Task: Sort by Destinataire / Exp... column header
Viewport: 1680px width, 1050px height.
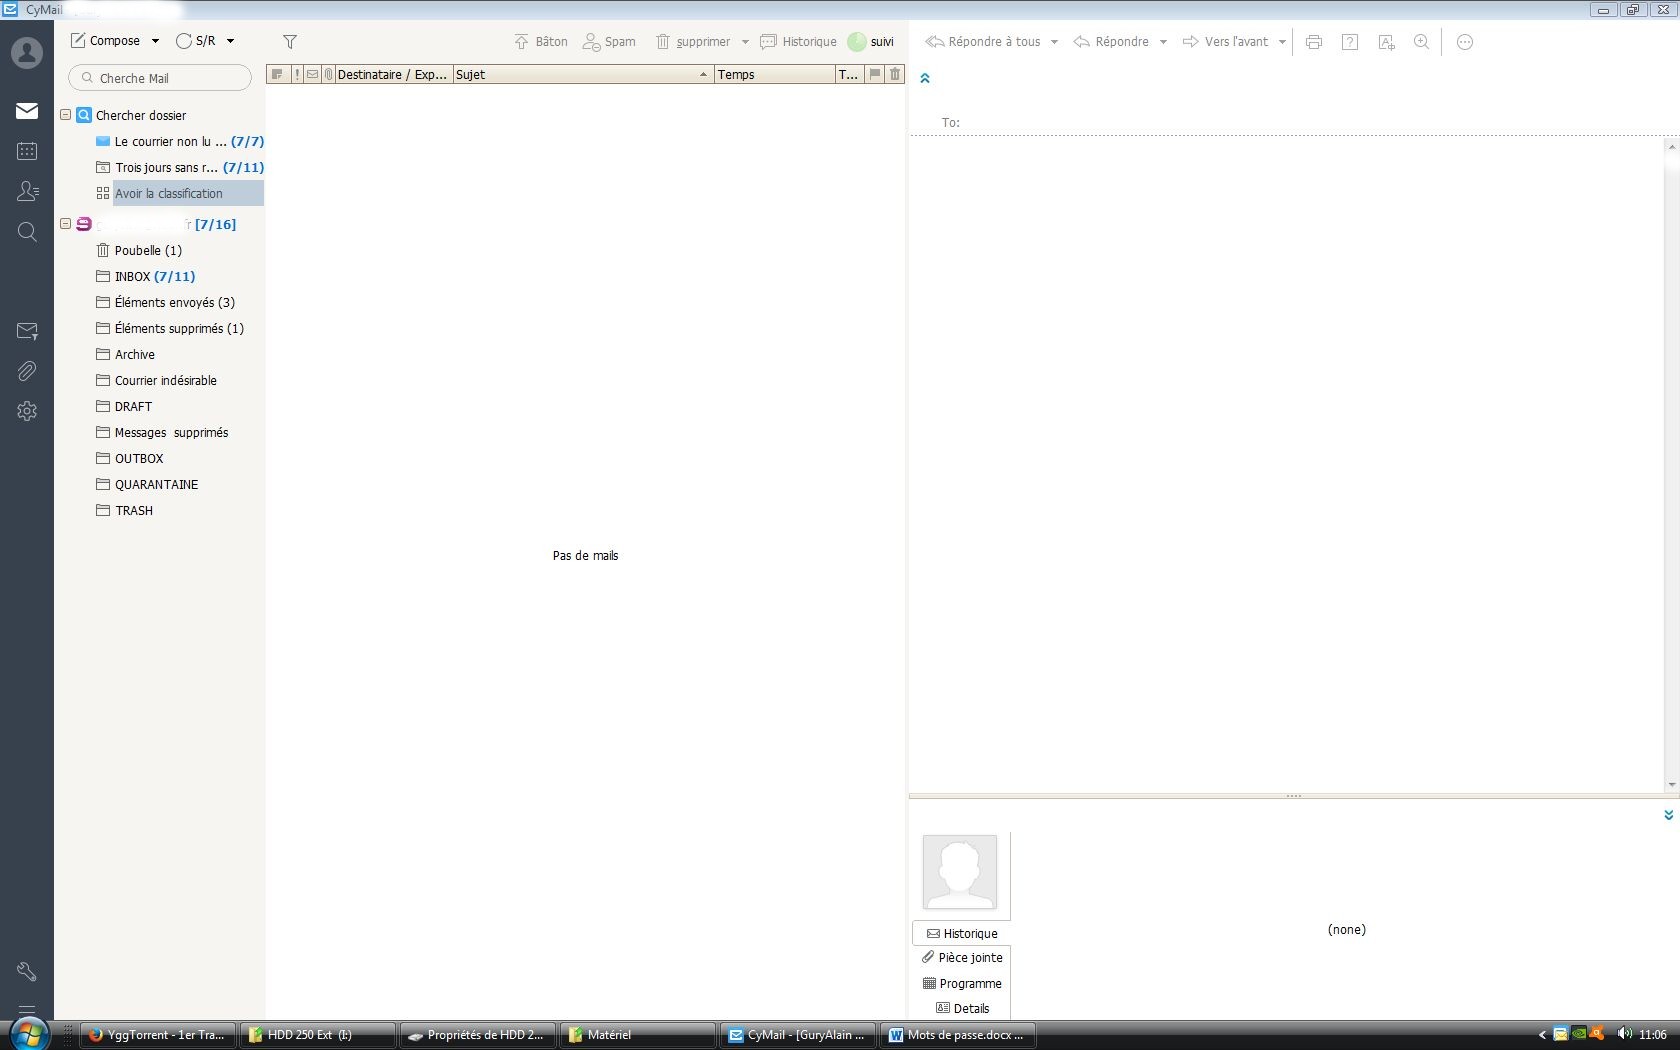Action: pyautogui.click(x=394, y=74)
